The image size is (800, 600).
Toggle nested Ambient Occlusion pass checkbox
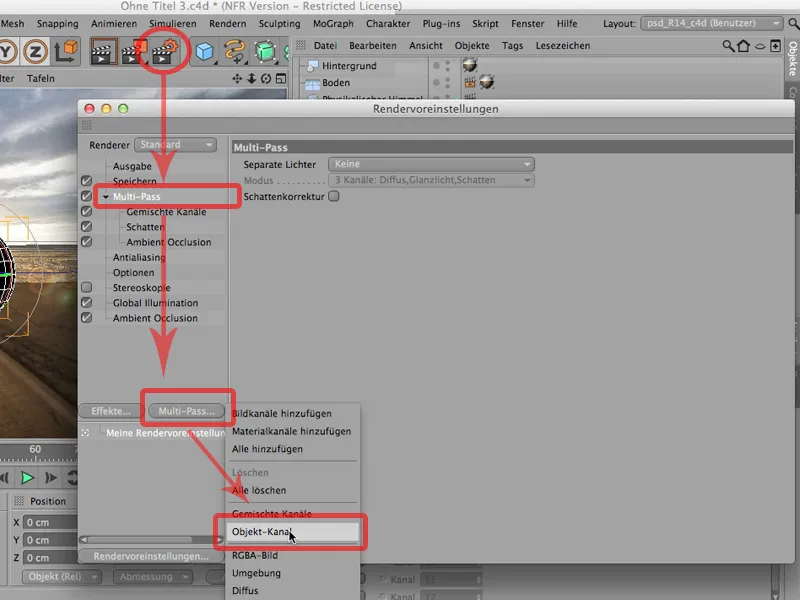tap(87, 242)
